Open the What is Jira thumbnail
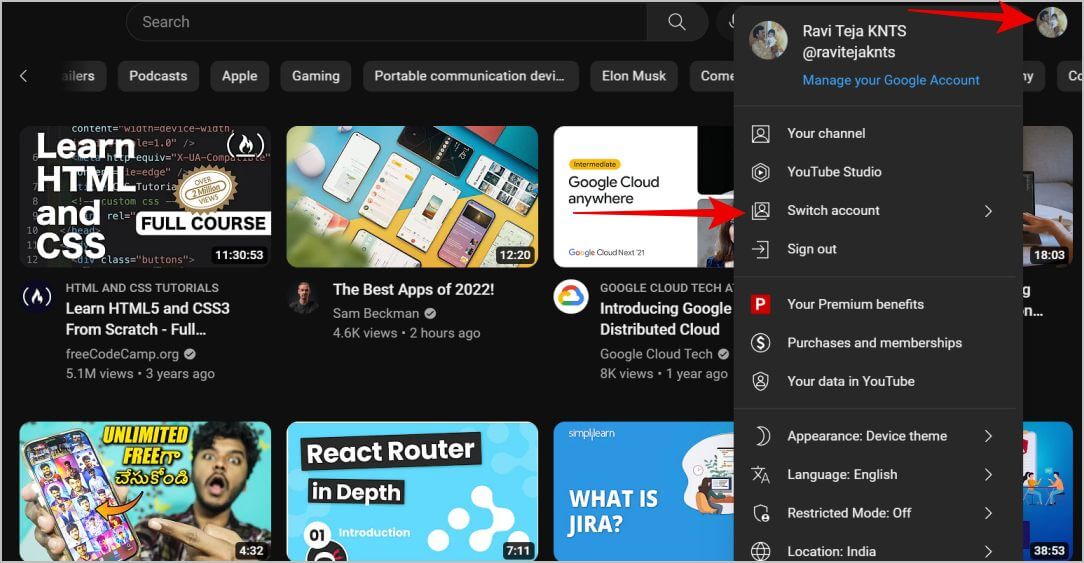Screen dimensions: 1084x563 pos(644,491)
